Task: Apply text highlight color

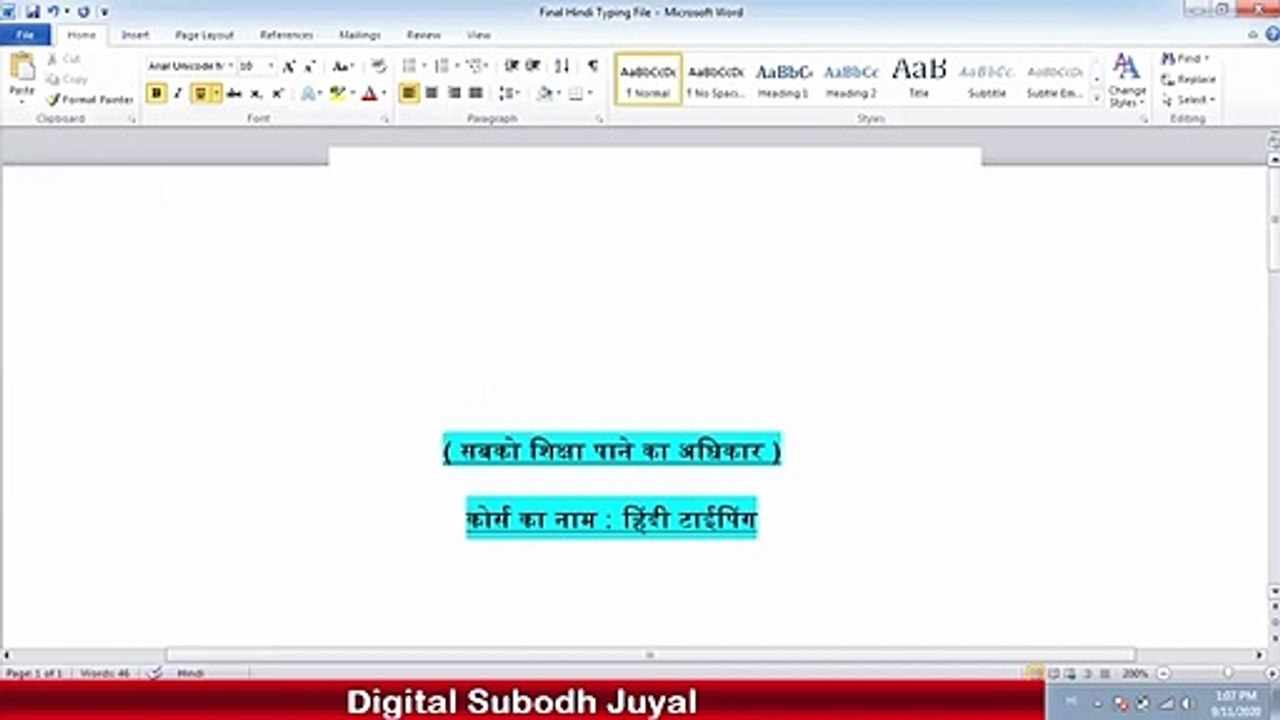Action: 338,93
